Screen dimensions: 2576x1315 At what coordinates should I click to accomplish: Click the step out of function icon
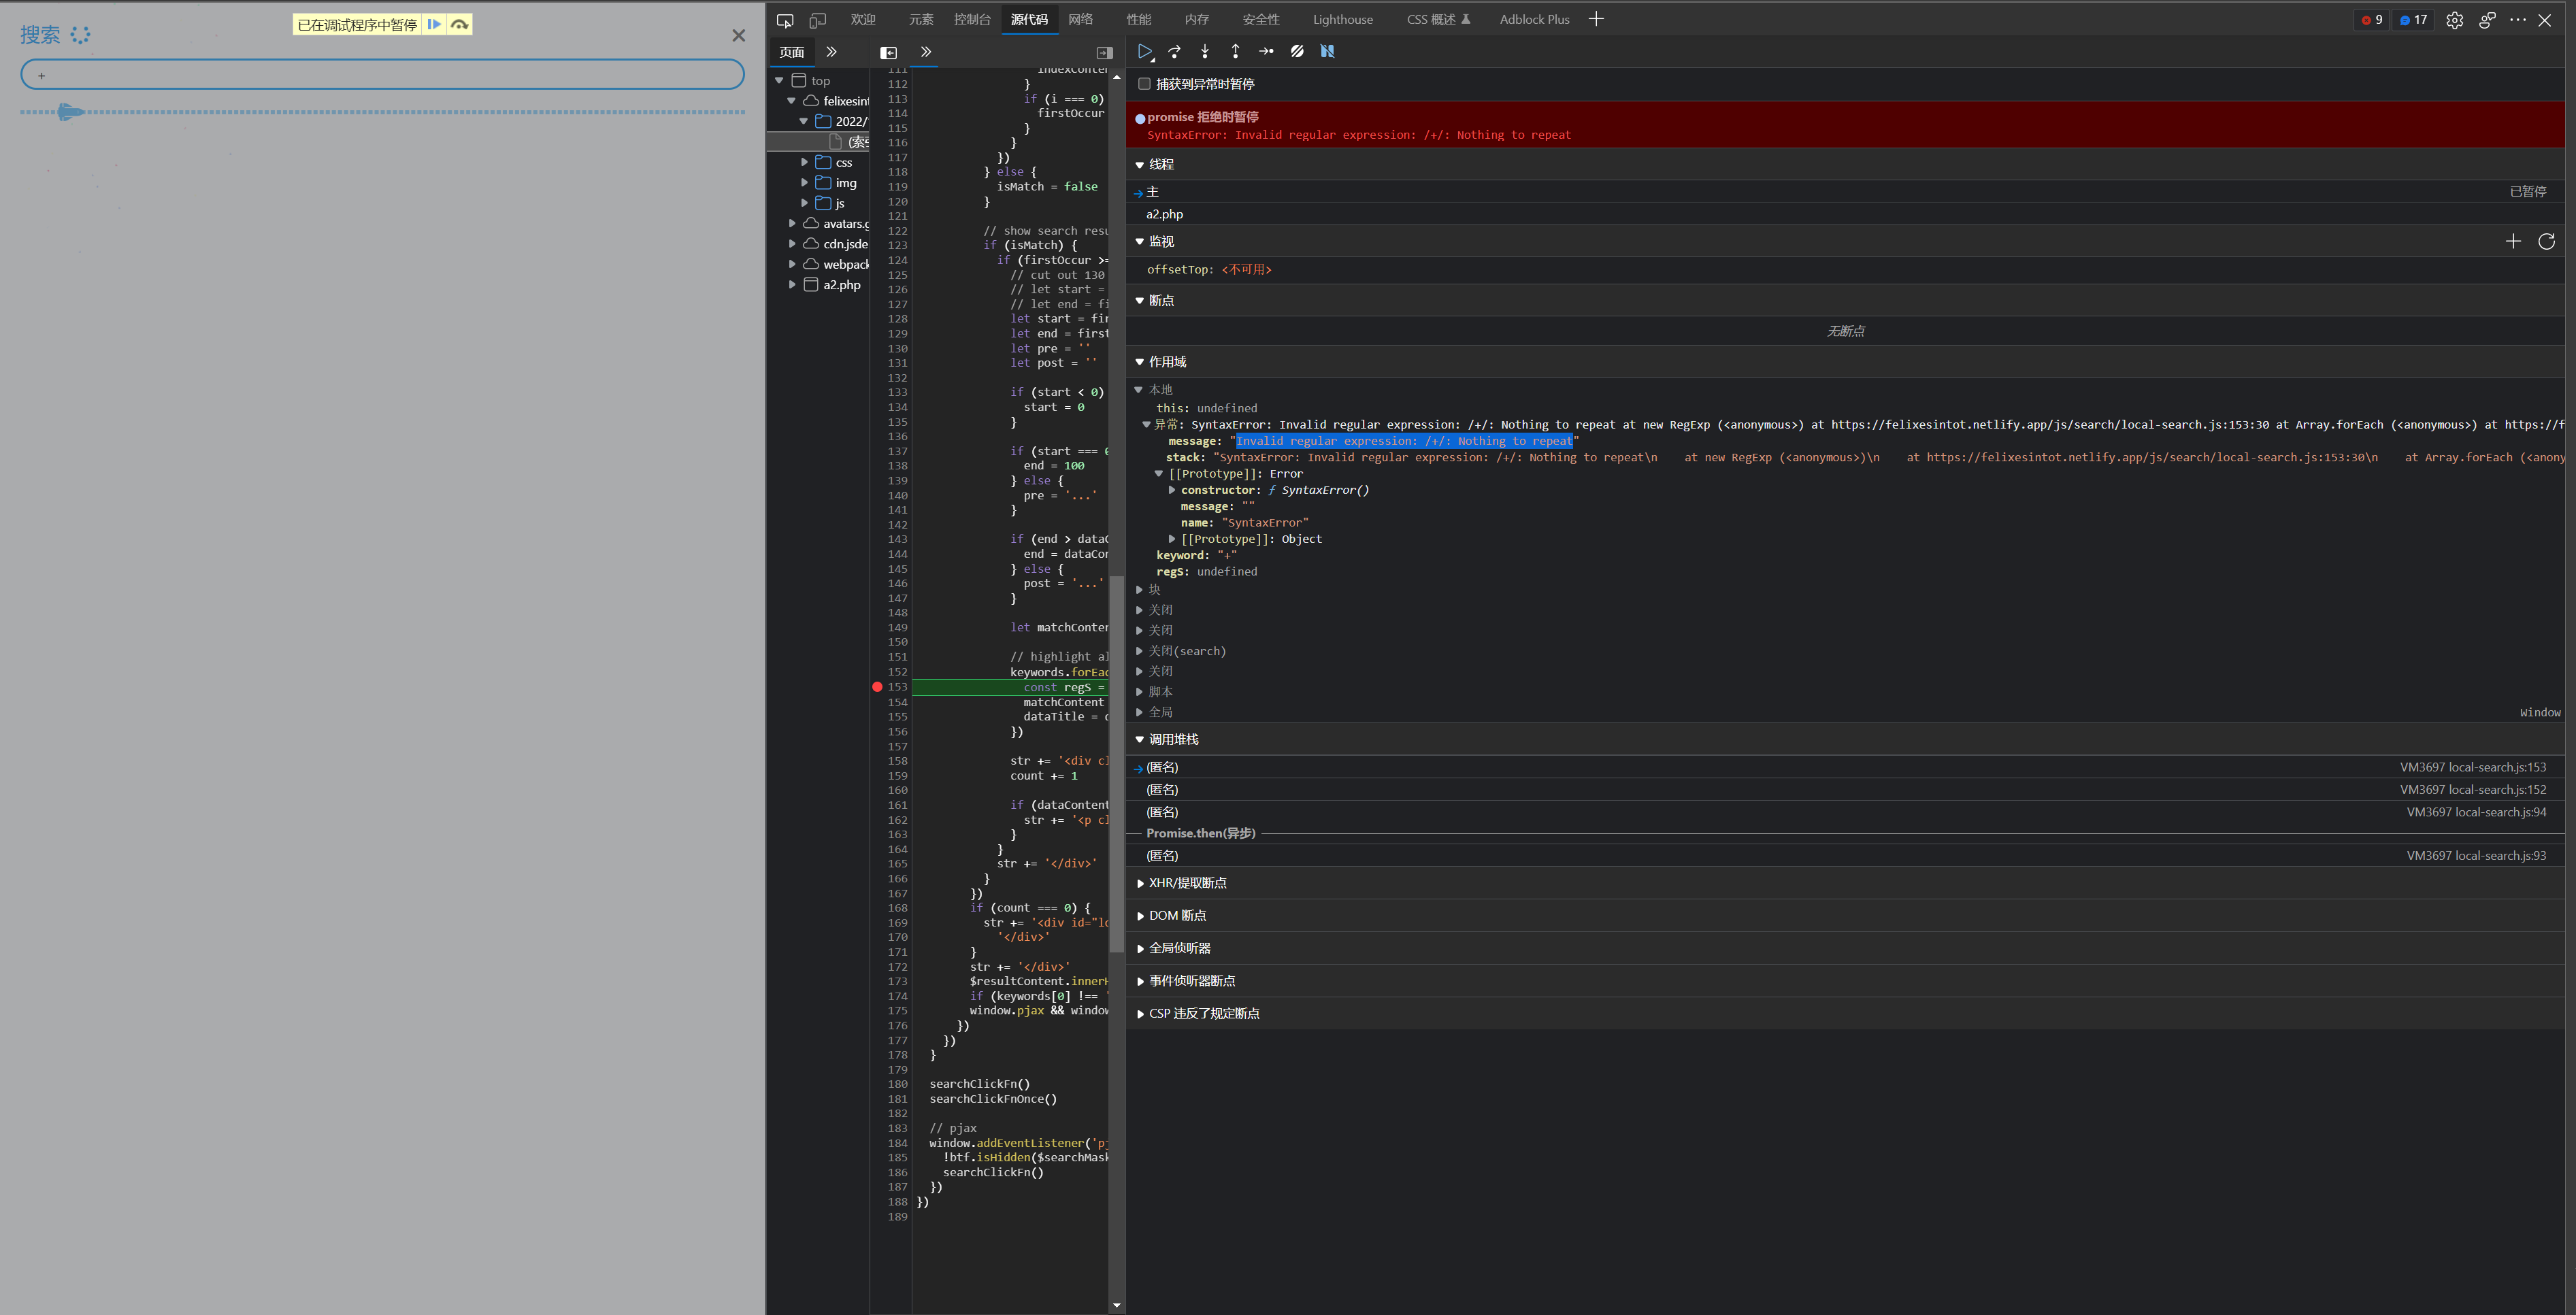[1236, 51]
